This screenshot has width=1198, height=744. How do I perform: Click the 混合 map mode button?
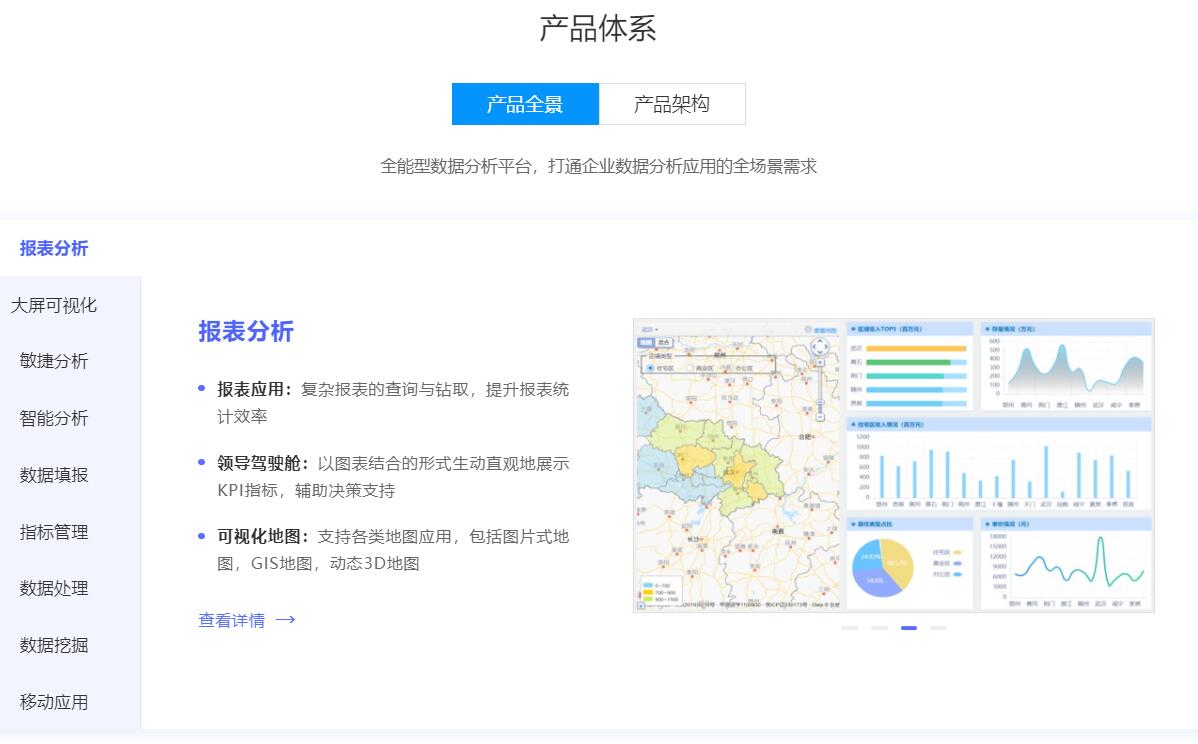(662, 342)
